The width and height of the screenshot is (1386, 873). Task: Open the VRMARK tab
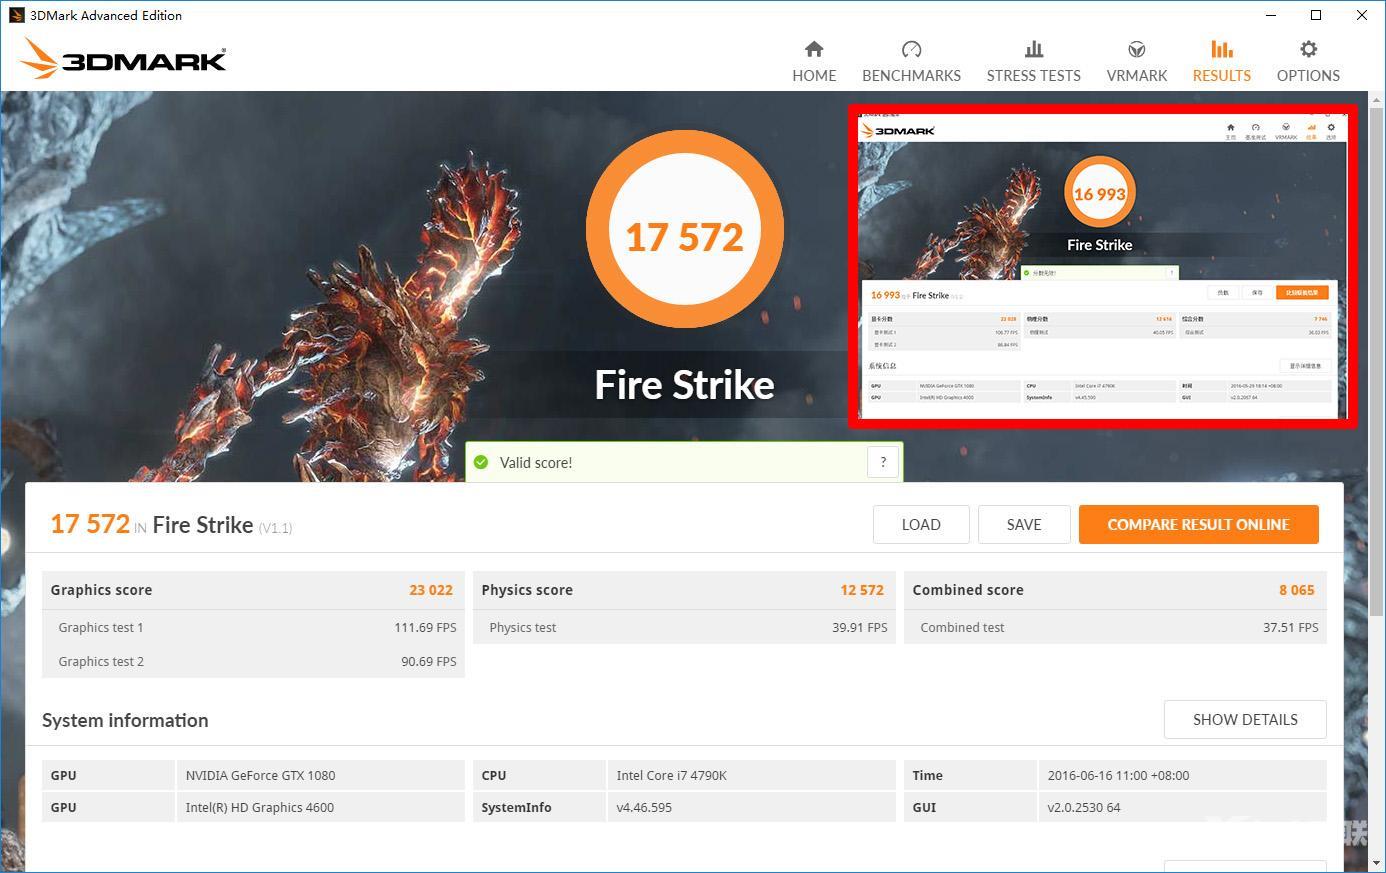(x=1137, y=61)
